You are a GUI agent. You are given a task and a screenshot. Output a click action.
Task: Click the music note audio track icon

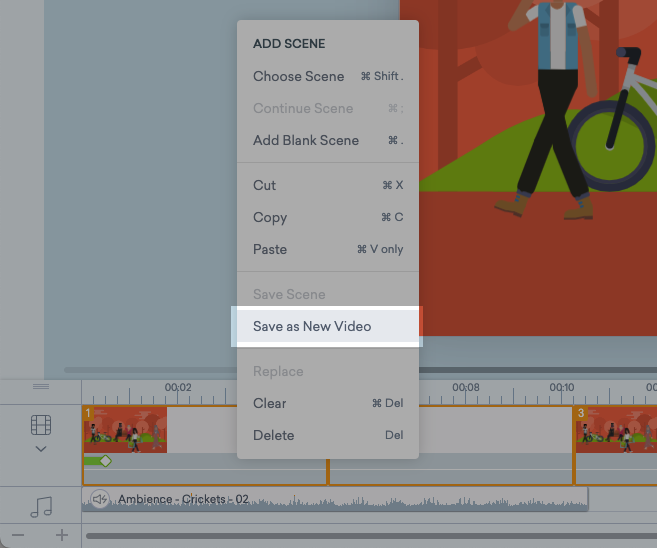[41, 507]
